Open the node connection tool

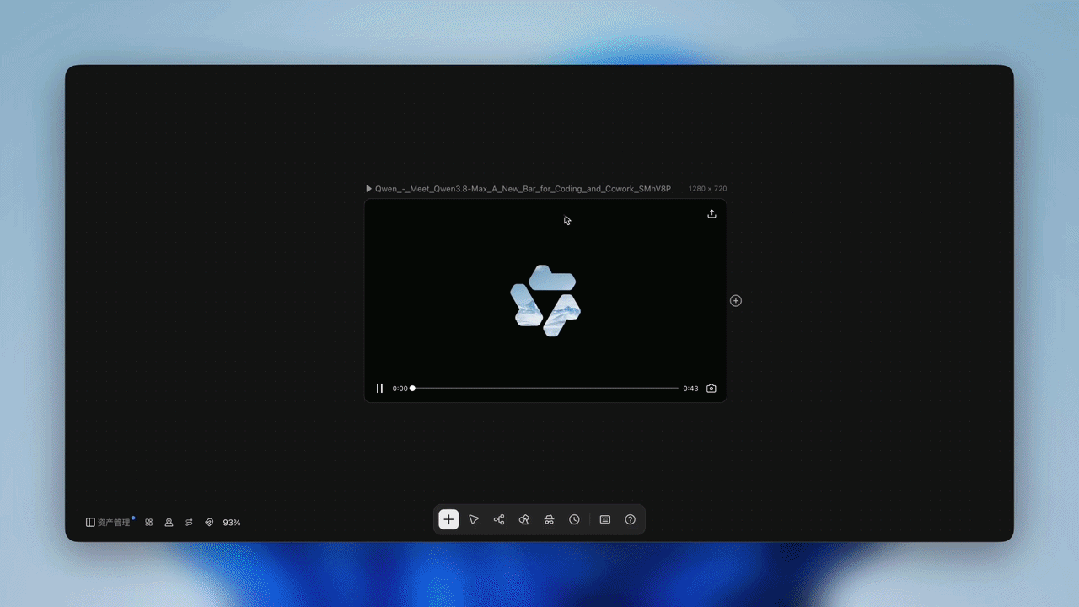tap(499, 520)
